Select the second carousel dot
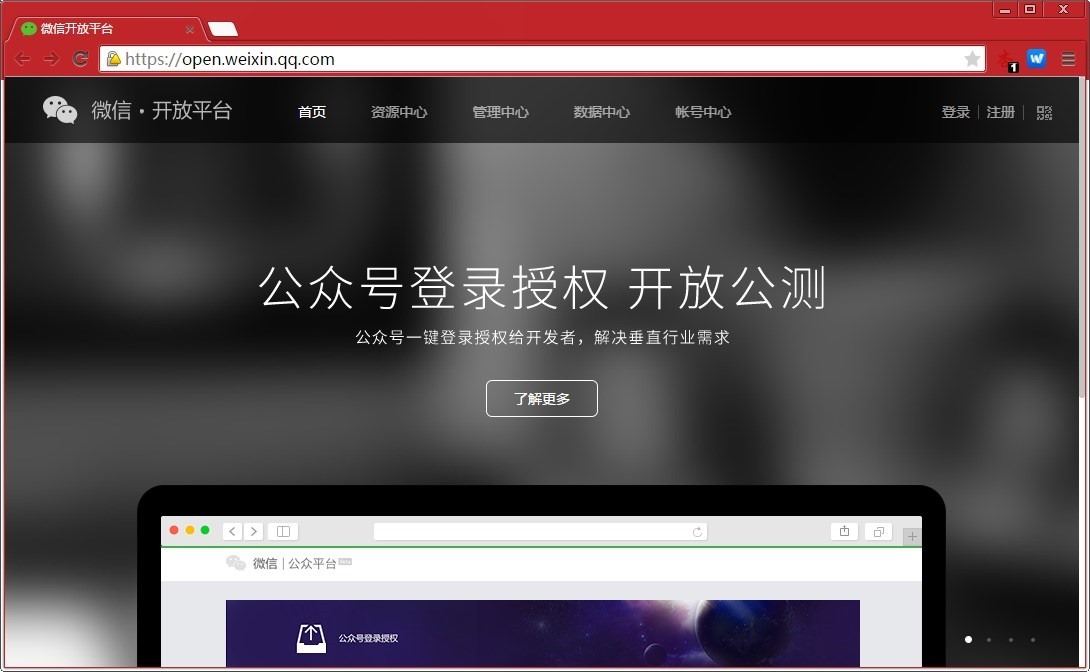 pyautogui.click(x=989, y=639)
